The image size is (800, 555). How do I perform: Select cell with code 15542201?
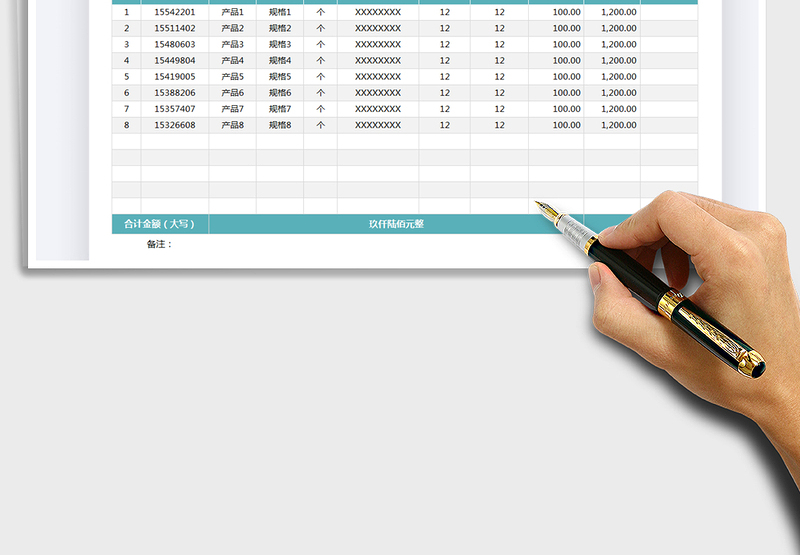175,12
